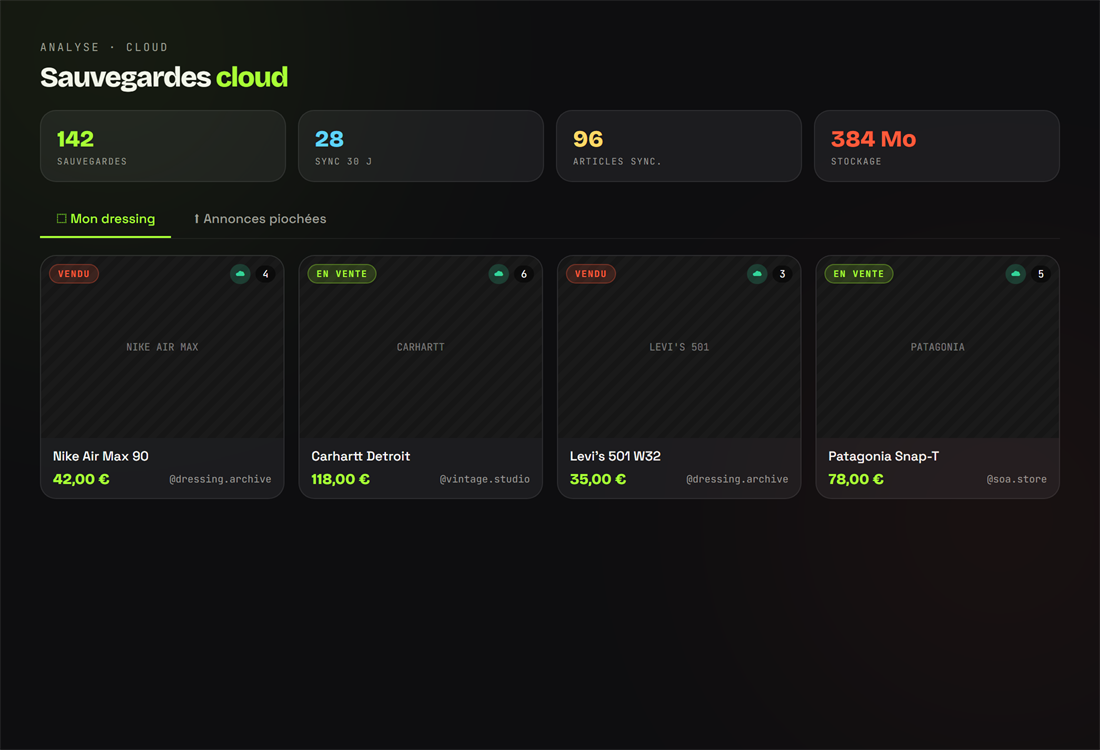Click the 118,00 € price
1100x750 pixels.
click(x=340, y=479)
